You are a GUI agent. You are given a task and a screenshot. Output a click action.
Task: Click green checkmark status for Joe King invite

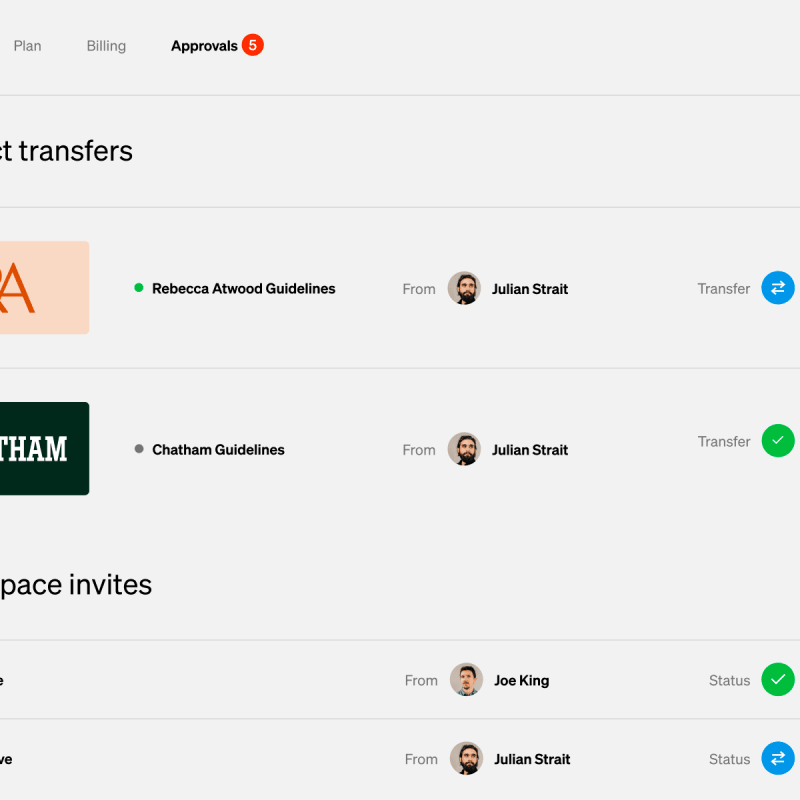tap(778, 679)
